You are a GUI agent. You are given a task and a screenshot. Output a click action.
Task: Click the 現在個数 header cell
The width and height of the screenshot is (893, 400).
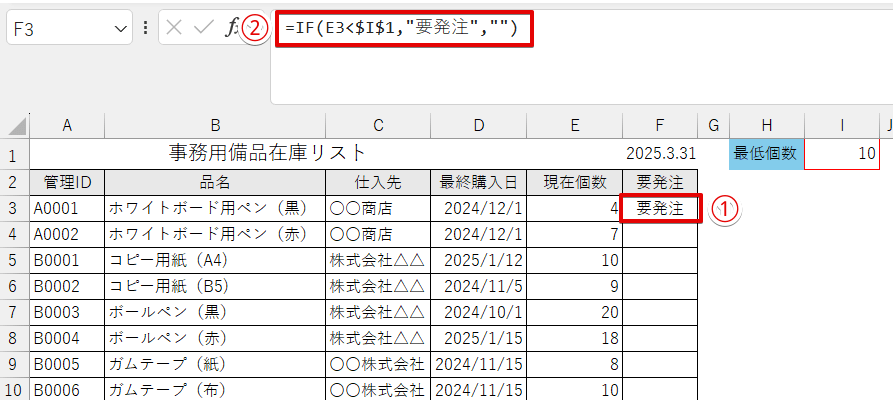tap(575, 182)
